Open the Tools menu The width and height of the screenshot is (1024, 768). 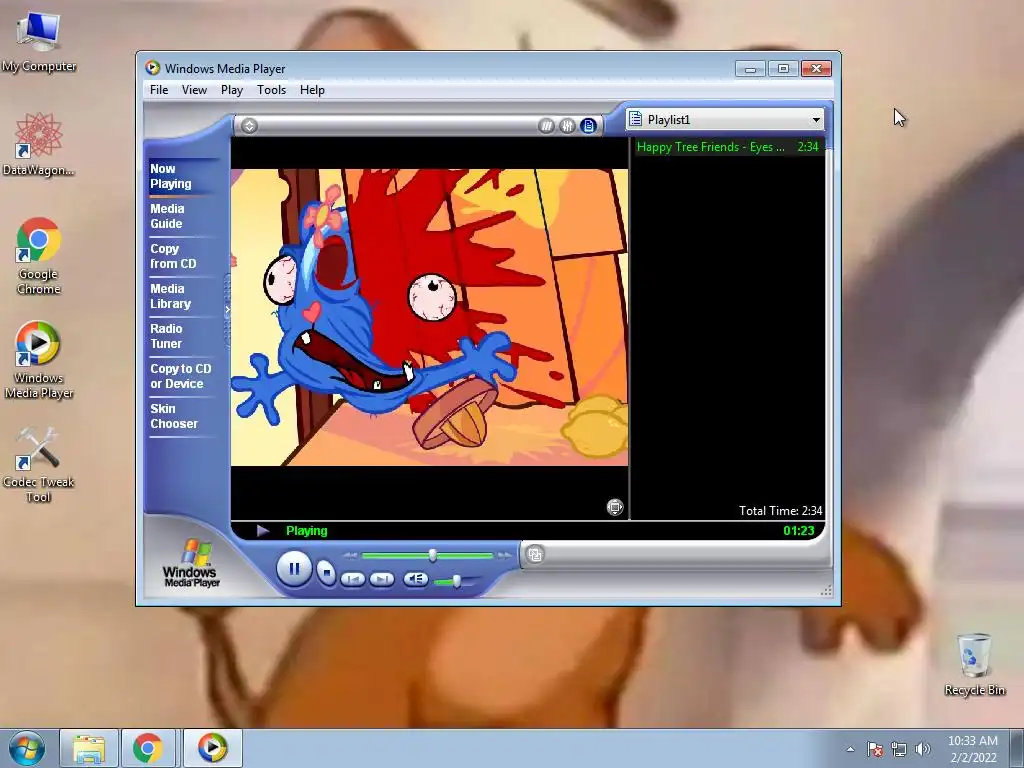click(x=271, y=90)
